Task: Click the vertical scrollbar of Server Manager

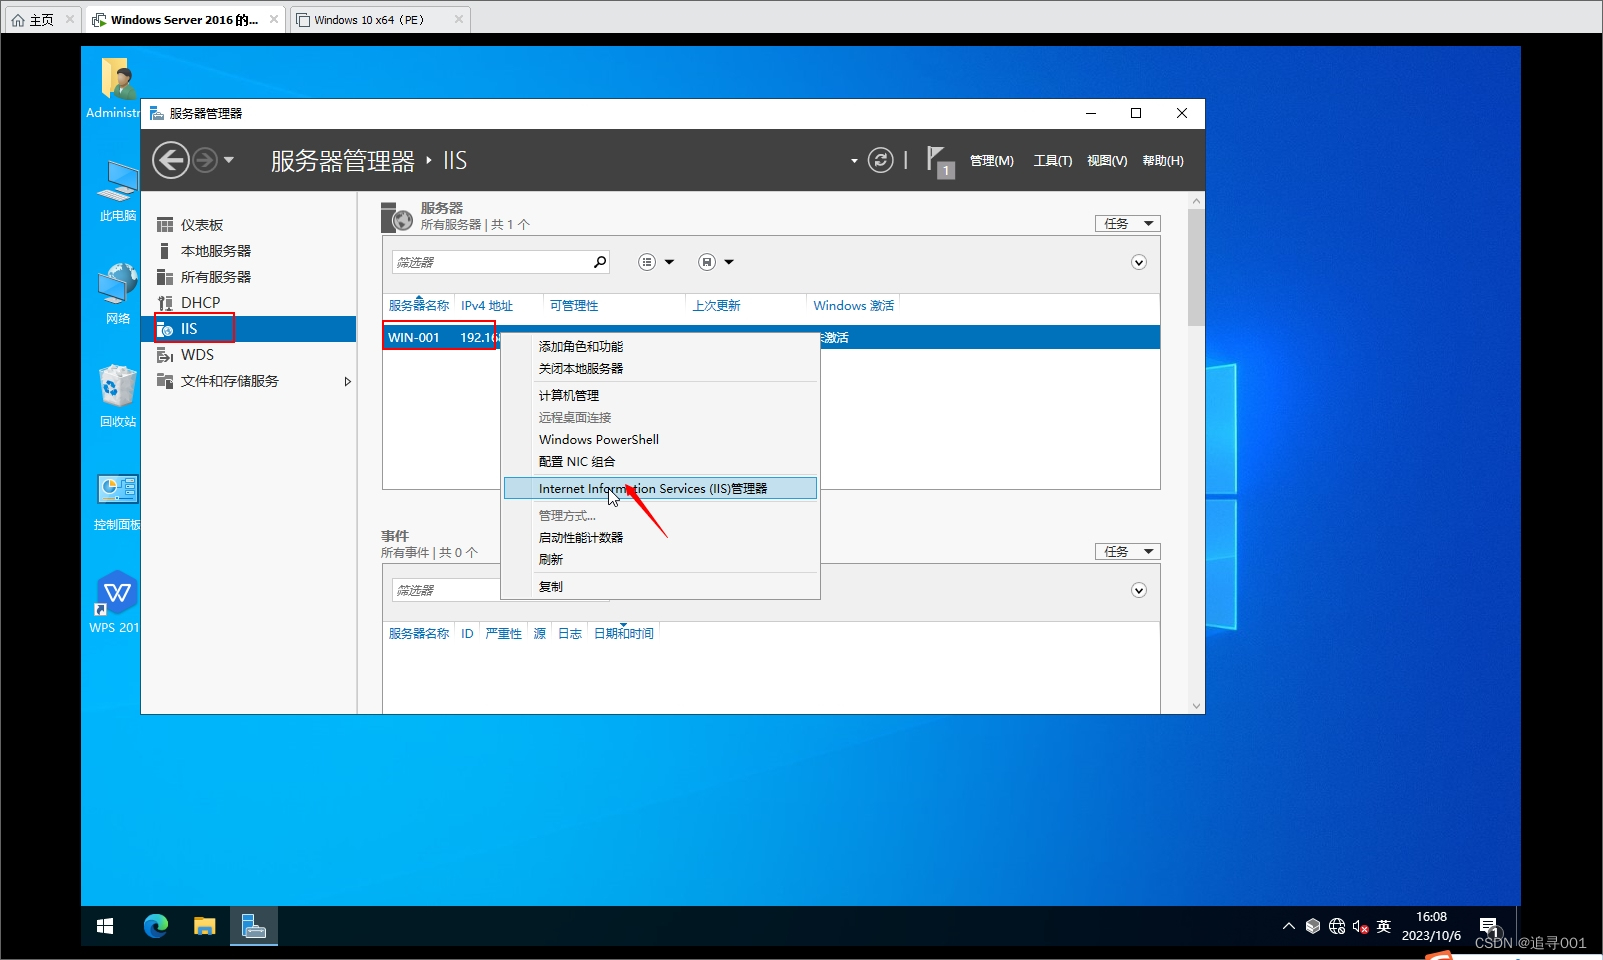Action: [x=1196, y=268]
